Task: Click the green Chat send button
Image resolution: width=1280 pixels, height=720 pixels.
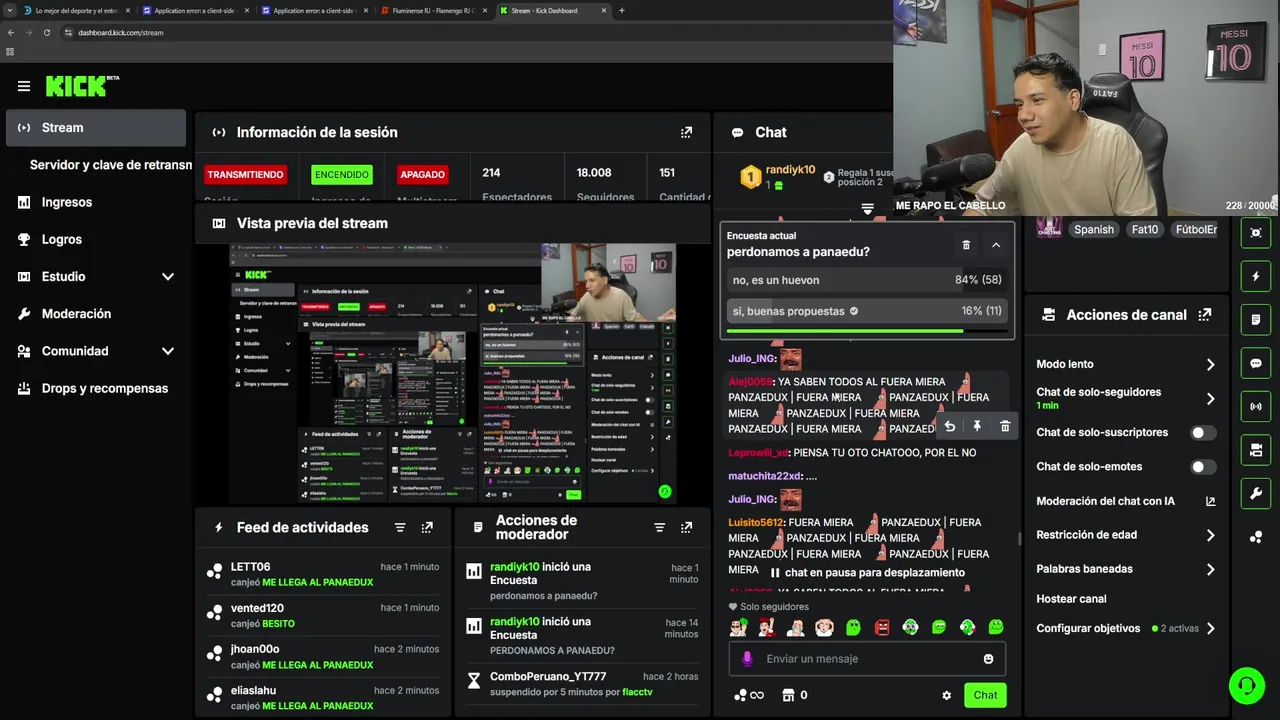Action: pyautogui.click(x=985, y=695)
